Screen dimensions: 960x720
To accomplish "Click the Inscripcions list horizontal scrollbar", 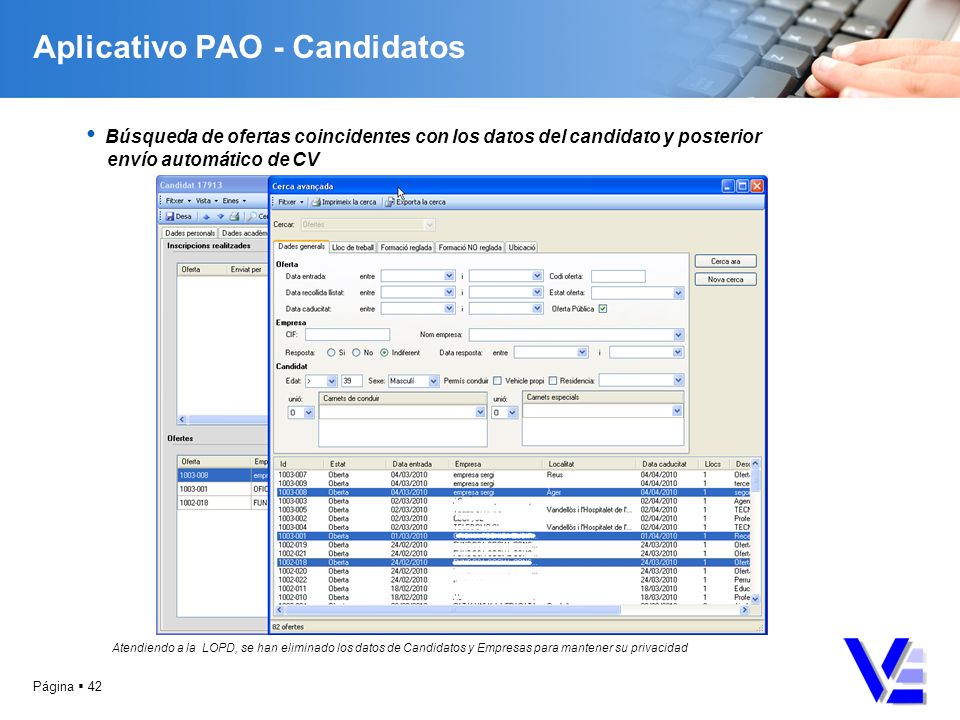I will click(223, 419).
